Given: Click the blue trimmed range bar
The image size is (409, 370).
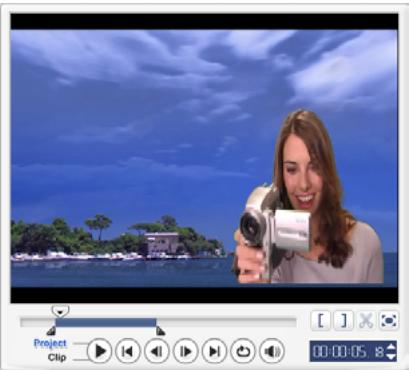Looking at the screenshot, I should pyautogui.click(x=106, y=322).
